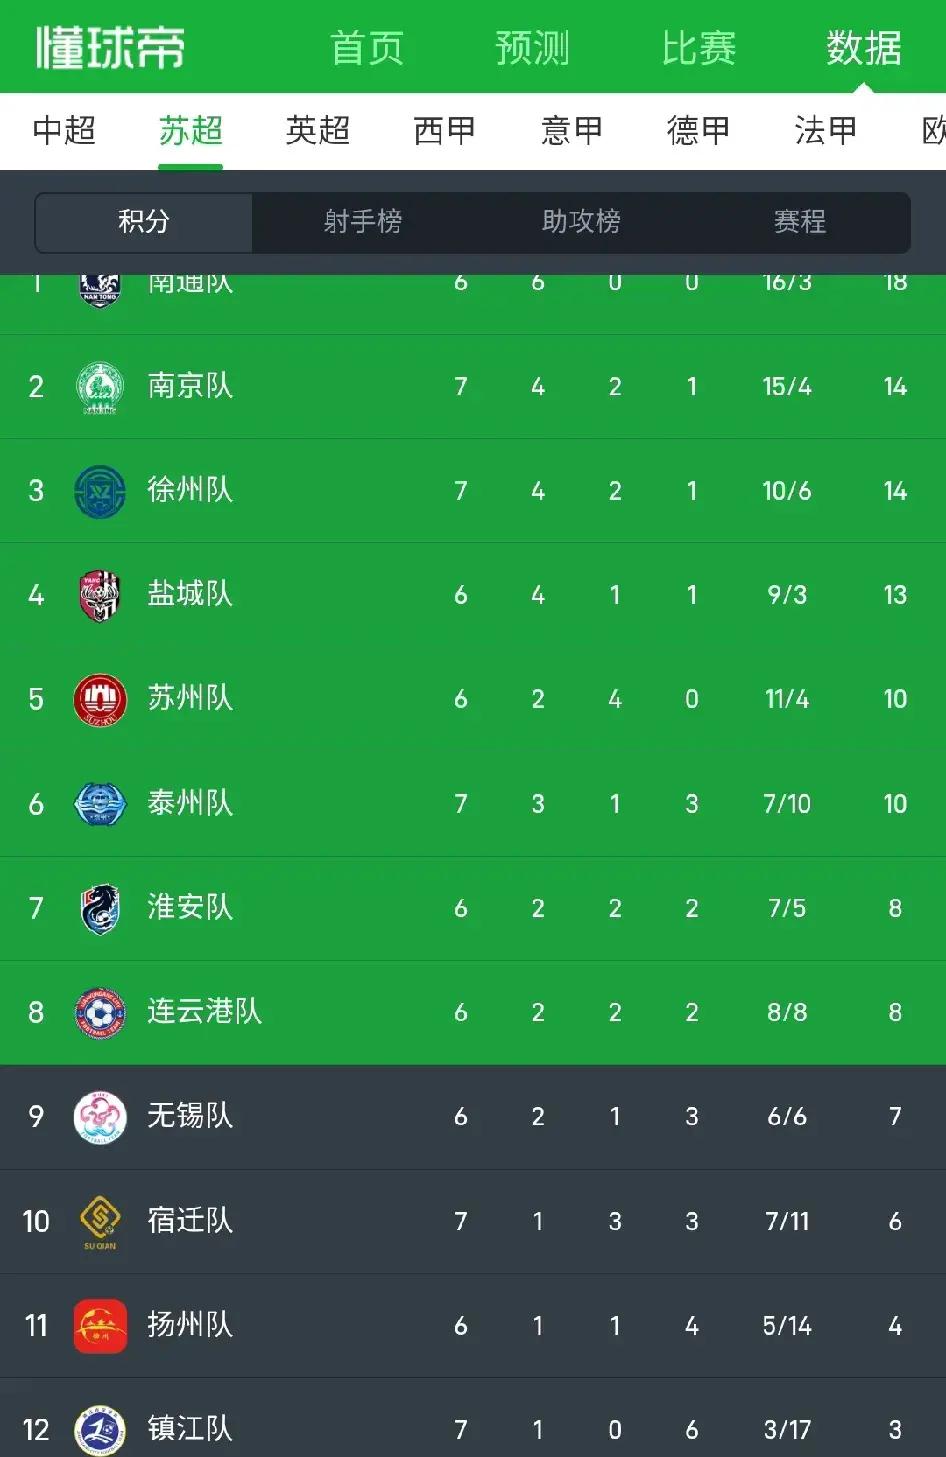Viewport: 946px width, 1457px height.
Task: Click the 盐城队 tiger crest icon
Action: 97,595
